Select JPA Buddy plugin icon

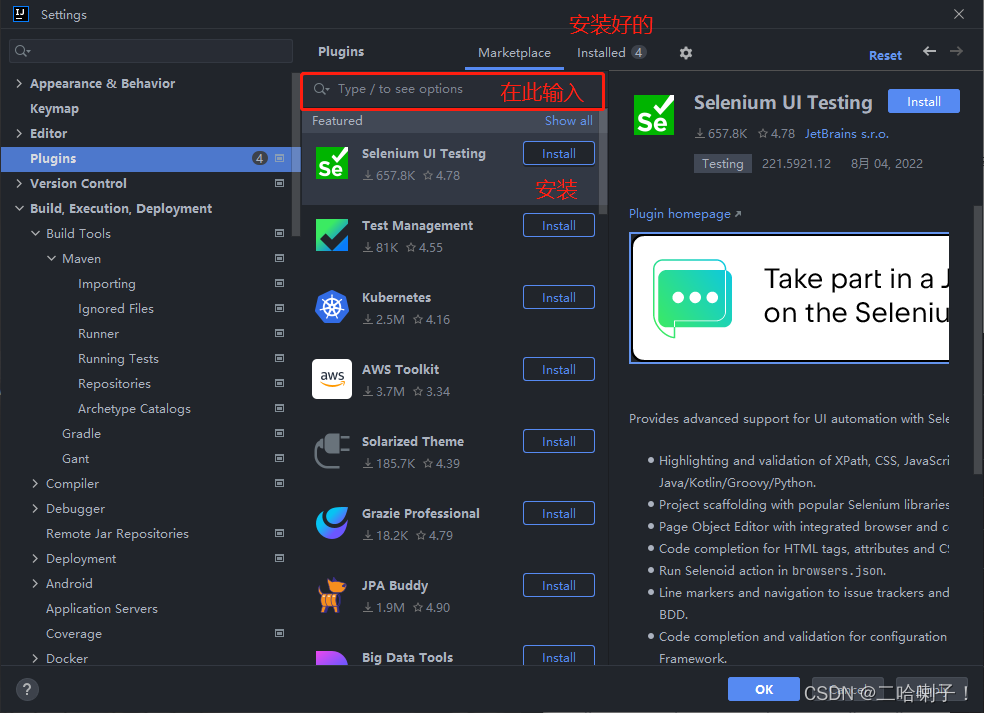pyautogui.click(x=332, y=595)
